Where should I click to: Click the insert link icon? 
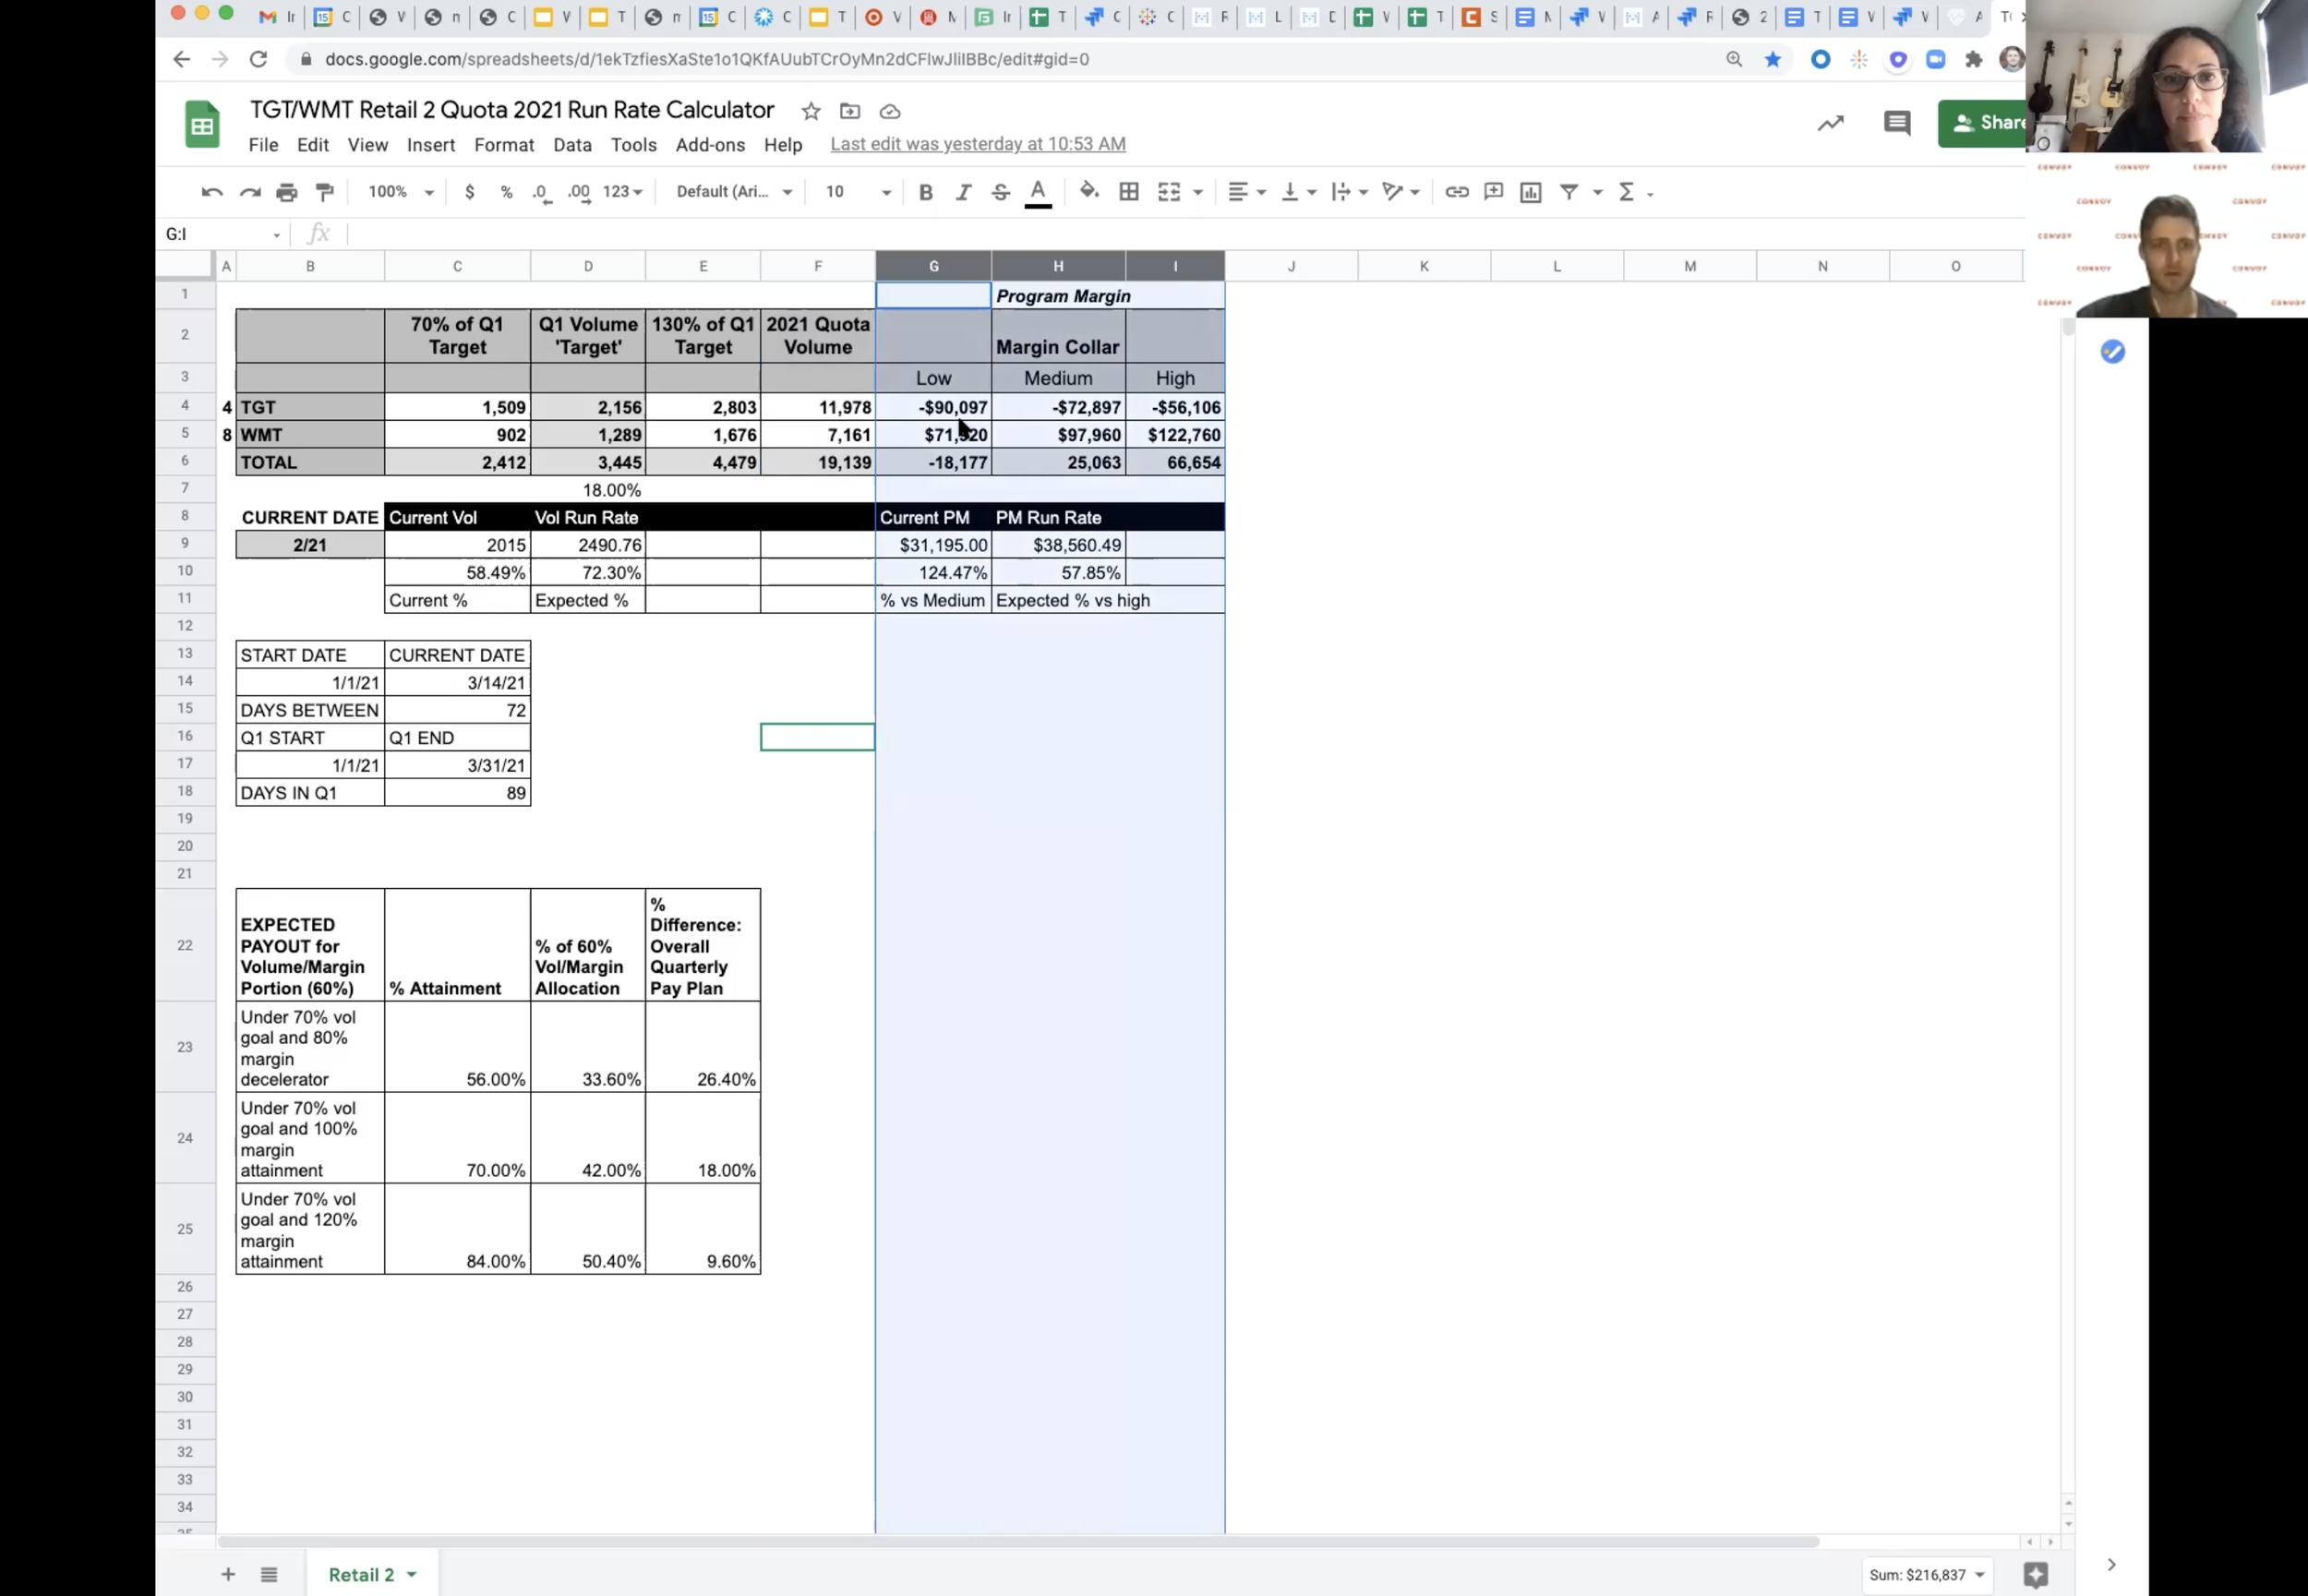click(1456, 192)
